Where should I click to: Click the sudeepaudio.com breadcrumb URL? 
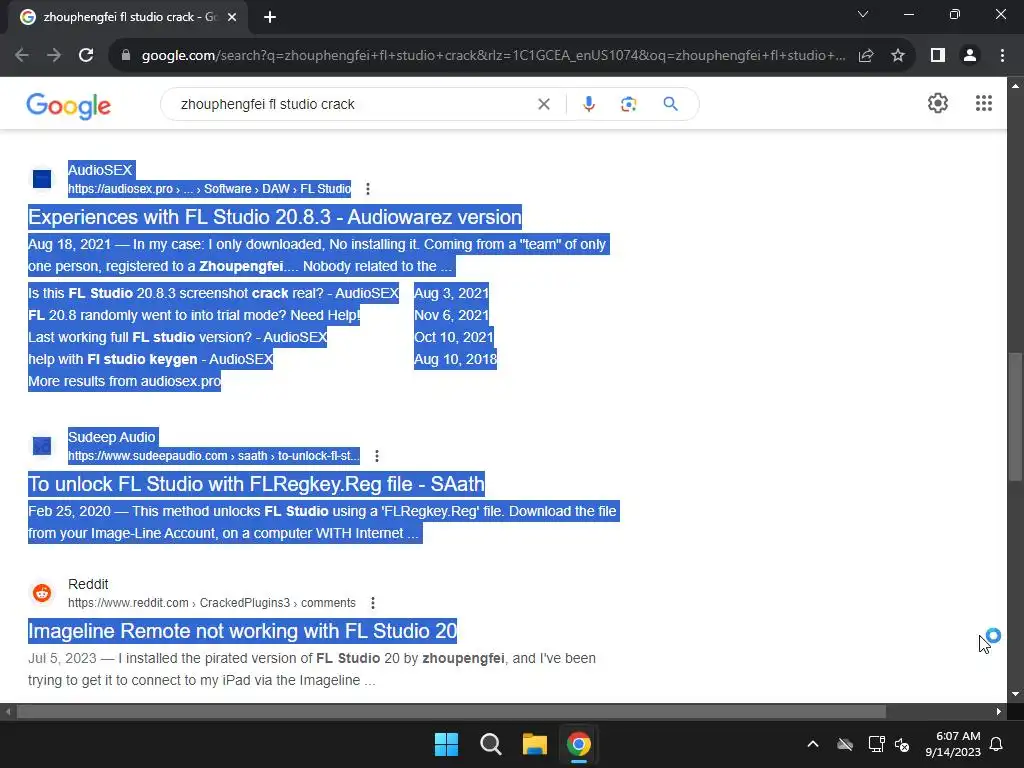pyautogui.click(x=214, y=456)
